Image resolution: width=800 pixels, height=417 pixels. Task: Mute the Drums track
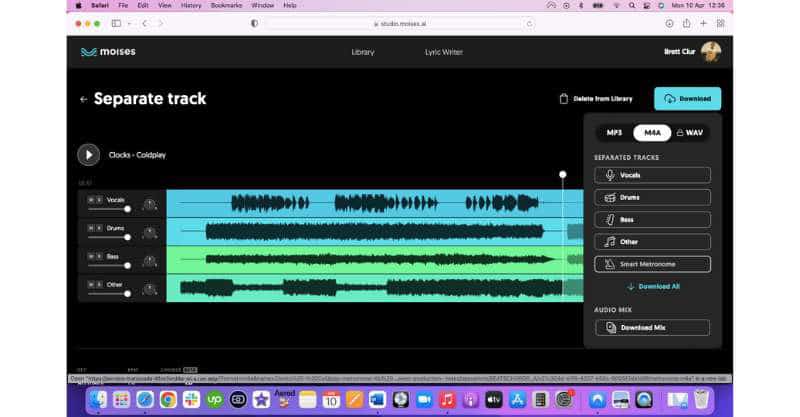(x=91, y=228)
